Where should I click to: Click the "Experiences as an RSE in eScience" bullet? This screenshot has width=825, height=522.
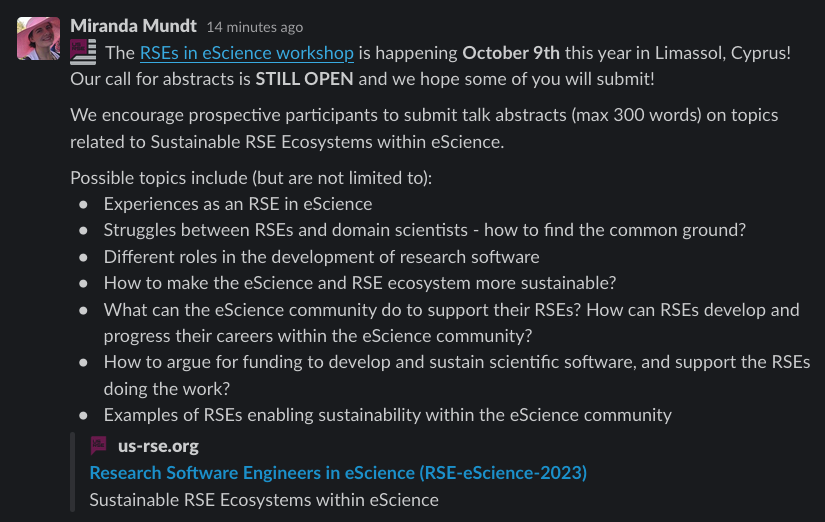238,204
